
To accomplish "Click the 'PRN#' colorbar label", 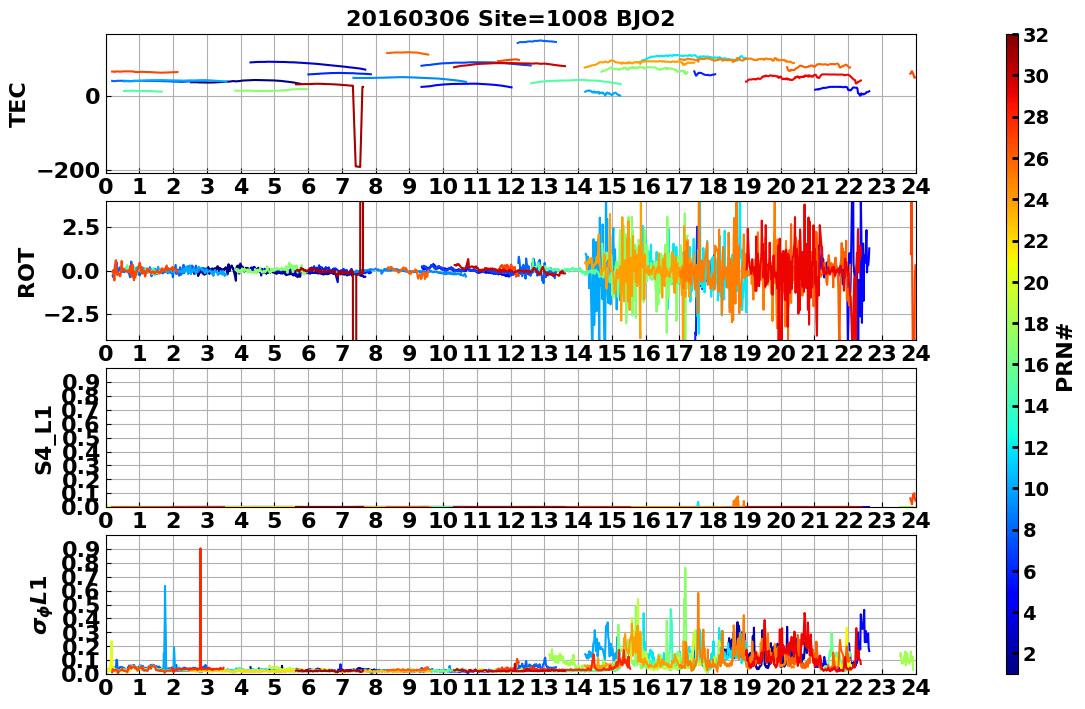I will coord(1064,357).
